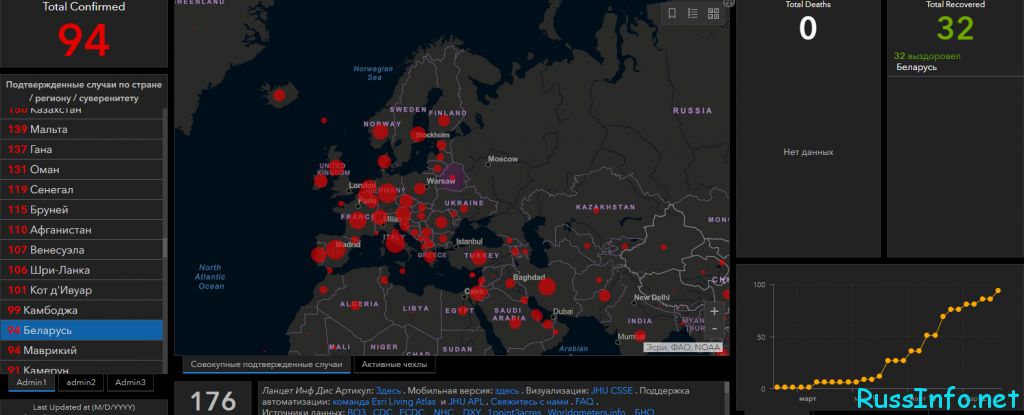The height and width of the screenshot is (415, 1024).
Task: Click the Эсри, ФАО, NOAA map attribution
Action: (x=685, y=347)
